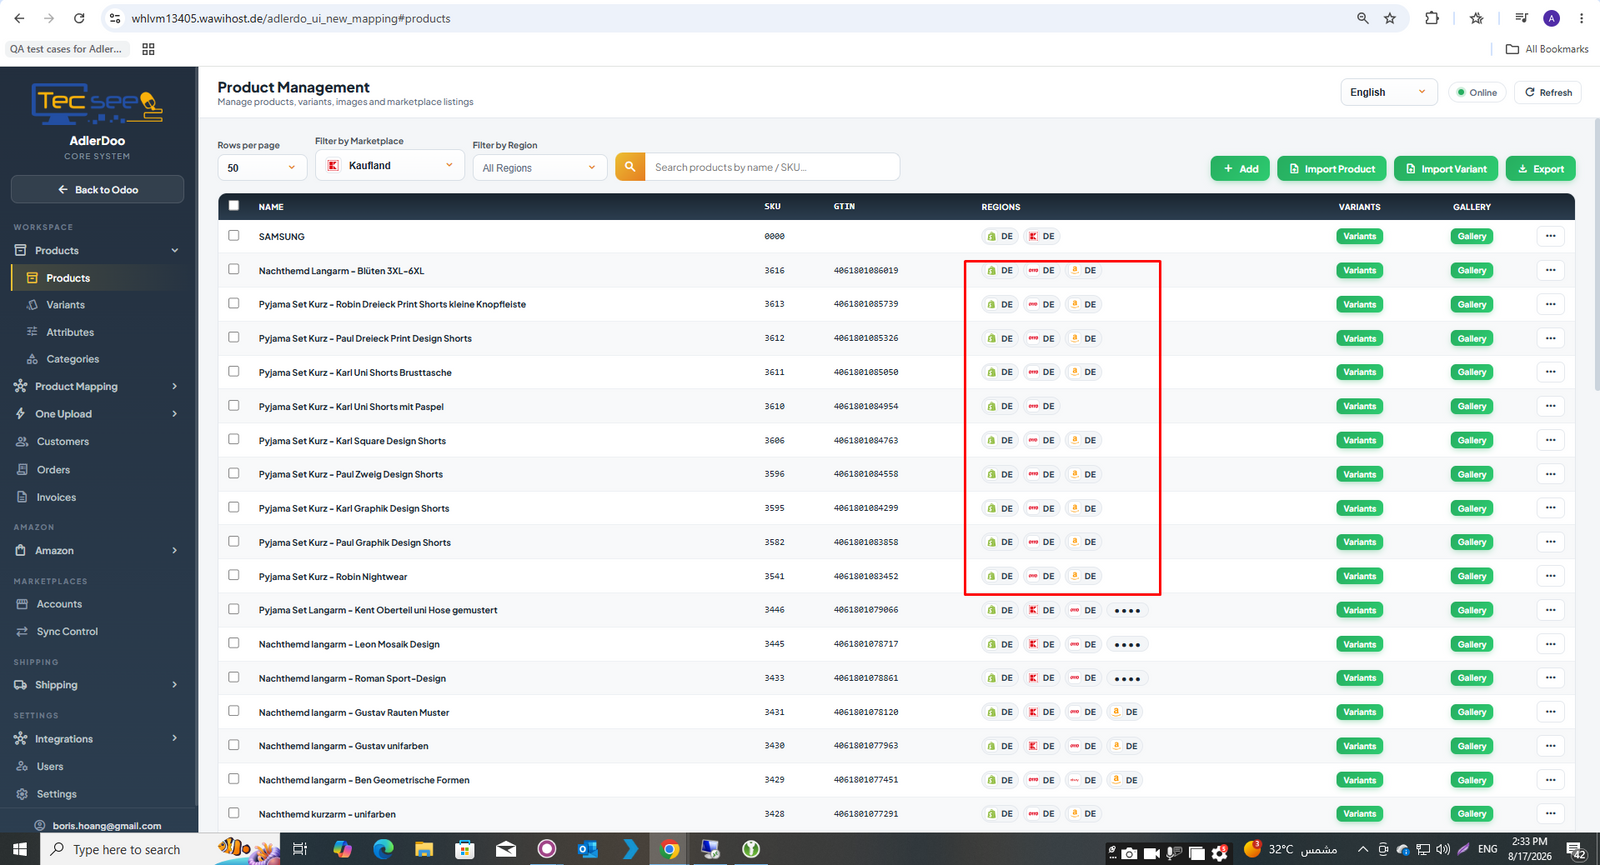Click the Back to Odoo button
This screenshot has width=1600, height=865.
click(97, 190)
